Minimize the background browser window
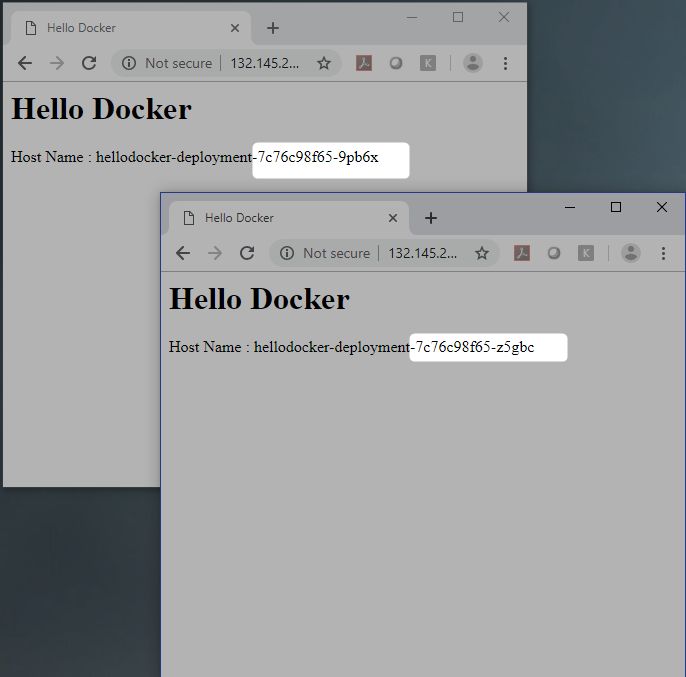Image resolution: width=686 pixels, height=677 pixels. (x=412, y=17)
